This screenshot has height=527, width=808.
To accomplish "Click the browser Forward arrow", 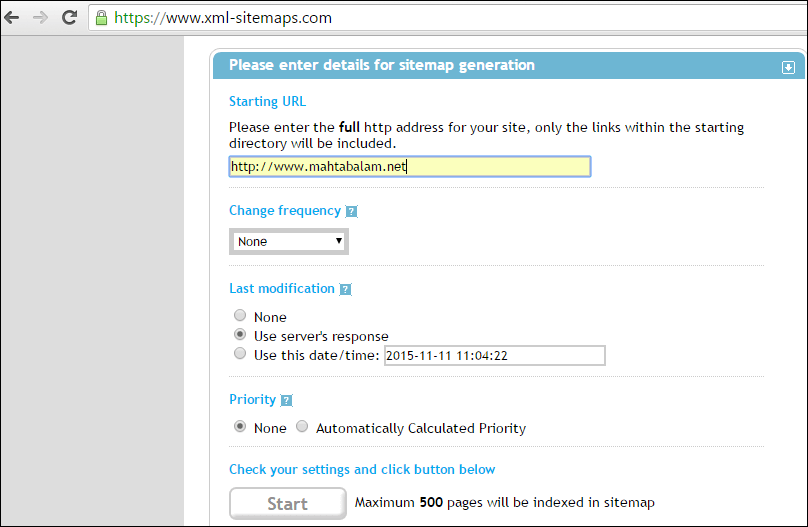I will [40, 18].
